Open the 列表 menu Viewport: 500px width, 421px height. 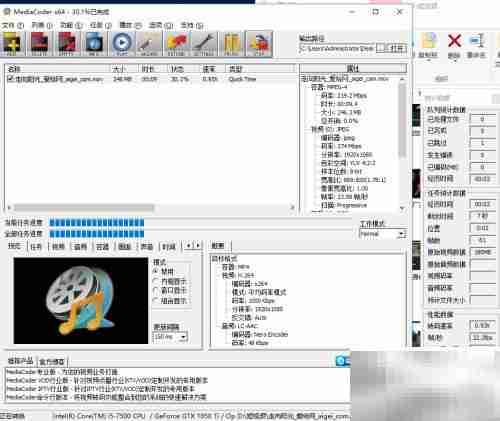pyautogui.click(x=42, y=25)
